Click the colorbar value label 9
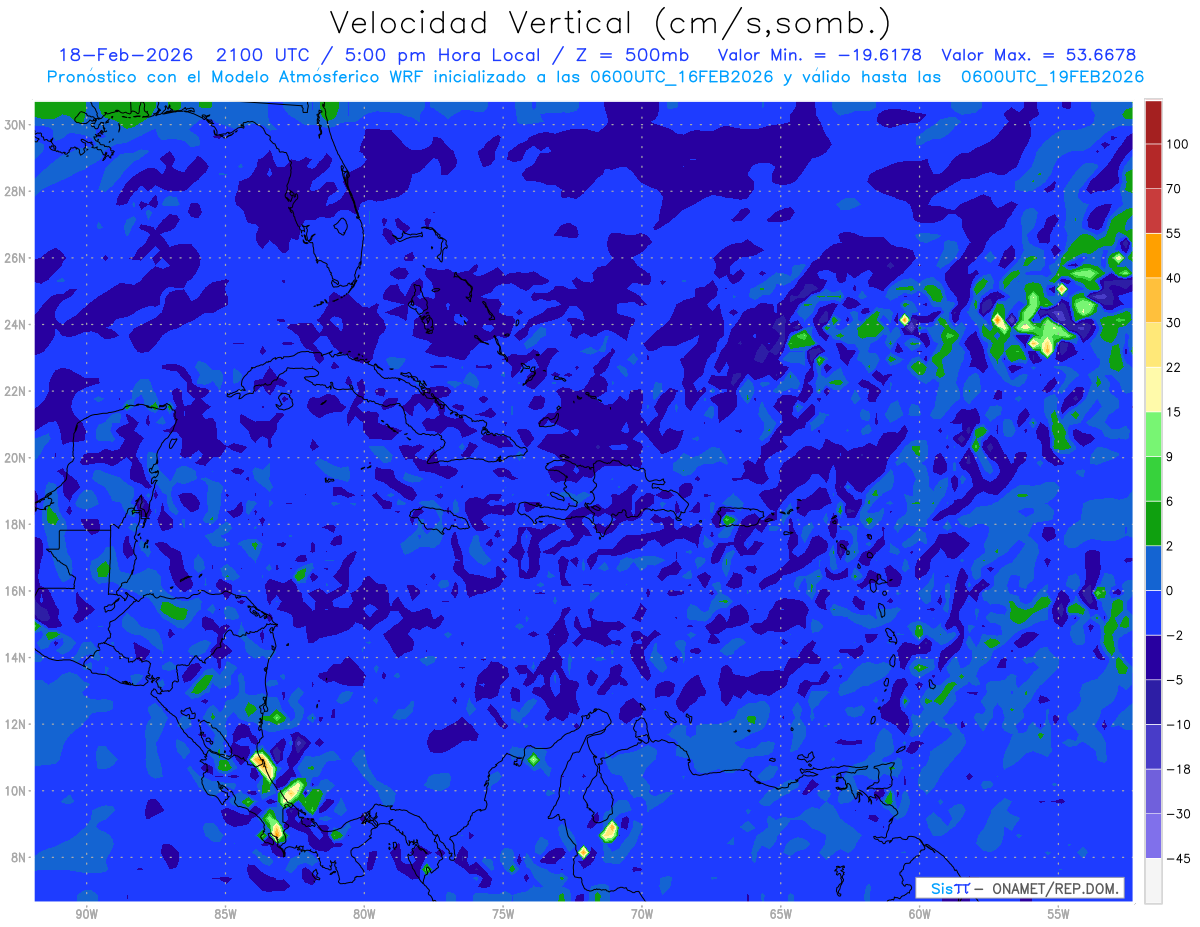 coord(1171,456)
